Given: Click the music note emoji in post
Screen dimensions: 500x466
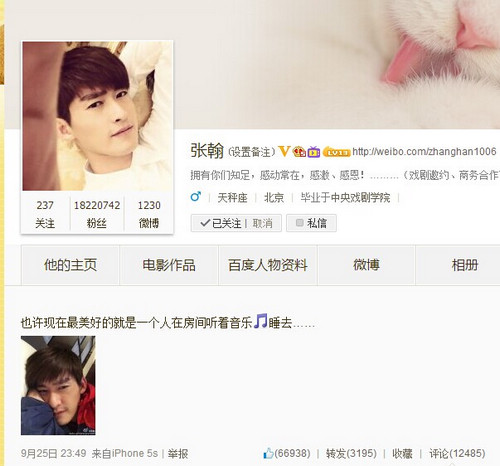Looking at the screenshot, I should (260, 321).
